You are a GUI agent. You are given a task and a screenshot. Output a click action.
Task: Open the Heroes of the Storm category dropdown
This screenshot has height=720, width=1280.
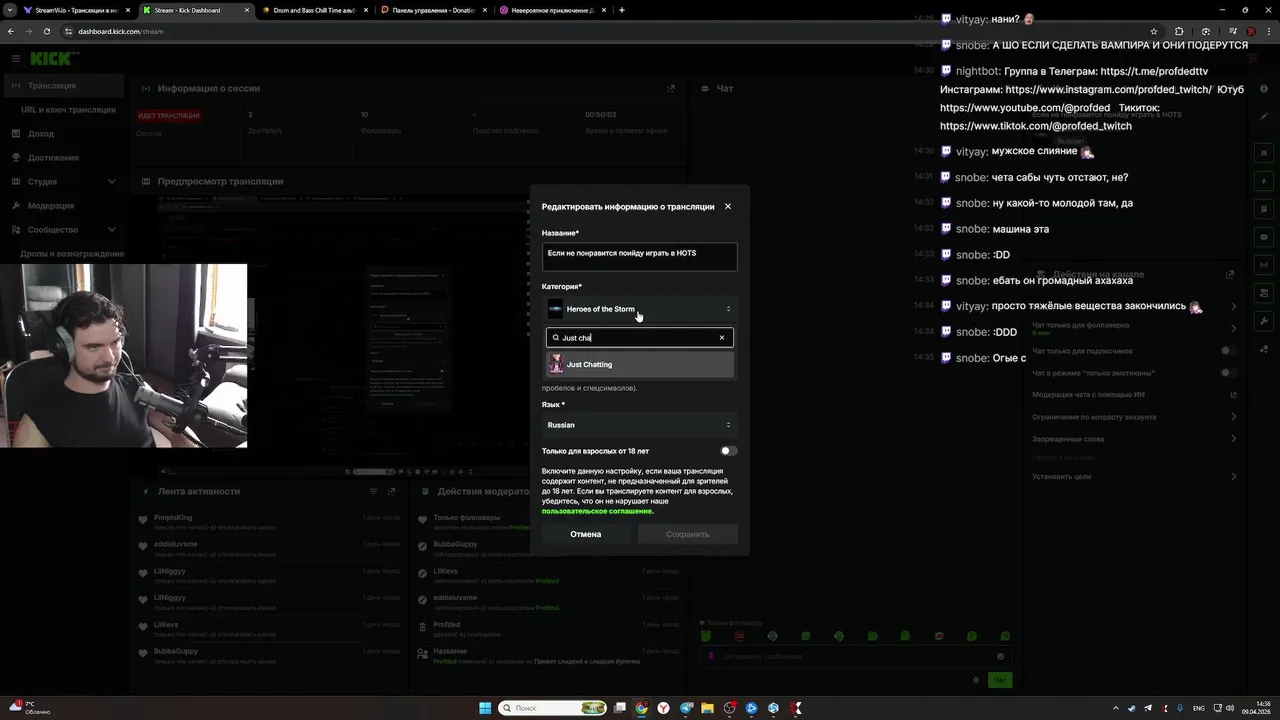pyautogui.click(x=640, y=309)
